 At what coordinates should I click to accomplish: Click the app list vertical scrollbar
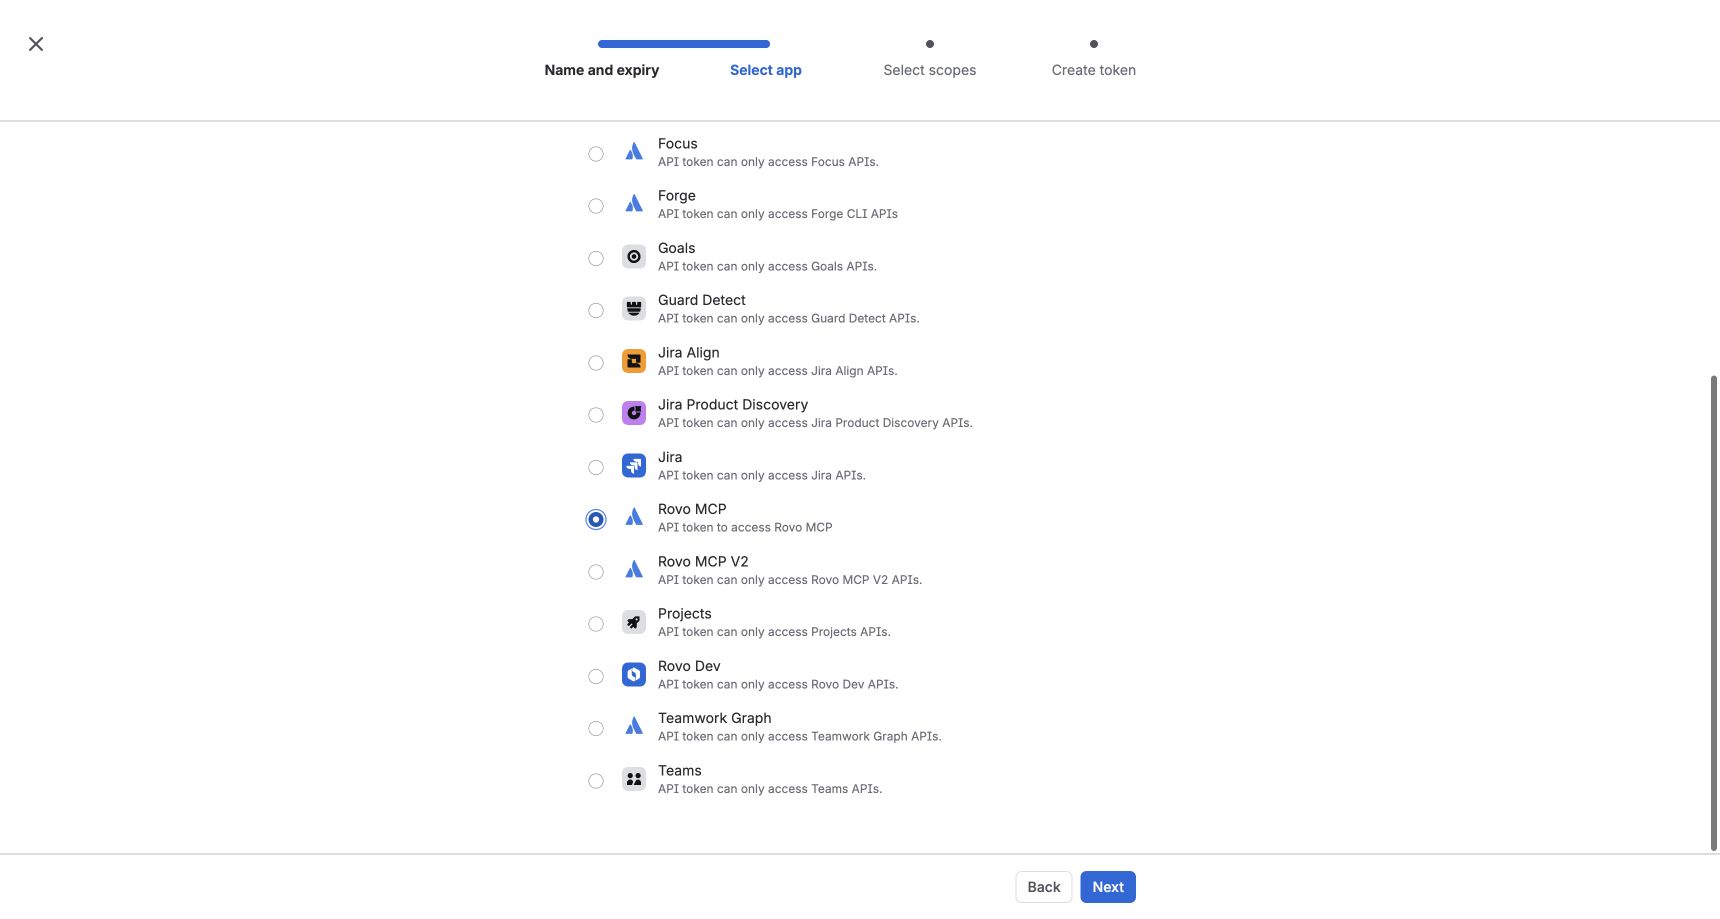pyautogui.click(x=1714, y=613)
